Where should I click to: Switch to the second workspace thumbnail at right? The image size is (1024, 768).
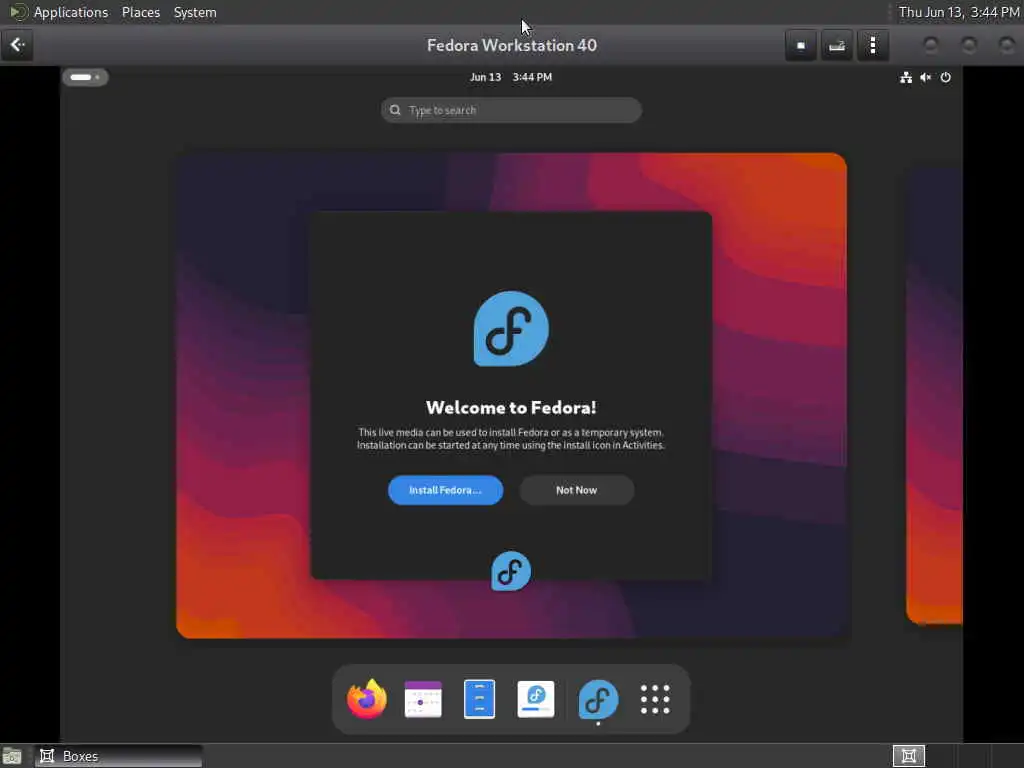click(934, 396)
